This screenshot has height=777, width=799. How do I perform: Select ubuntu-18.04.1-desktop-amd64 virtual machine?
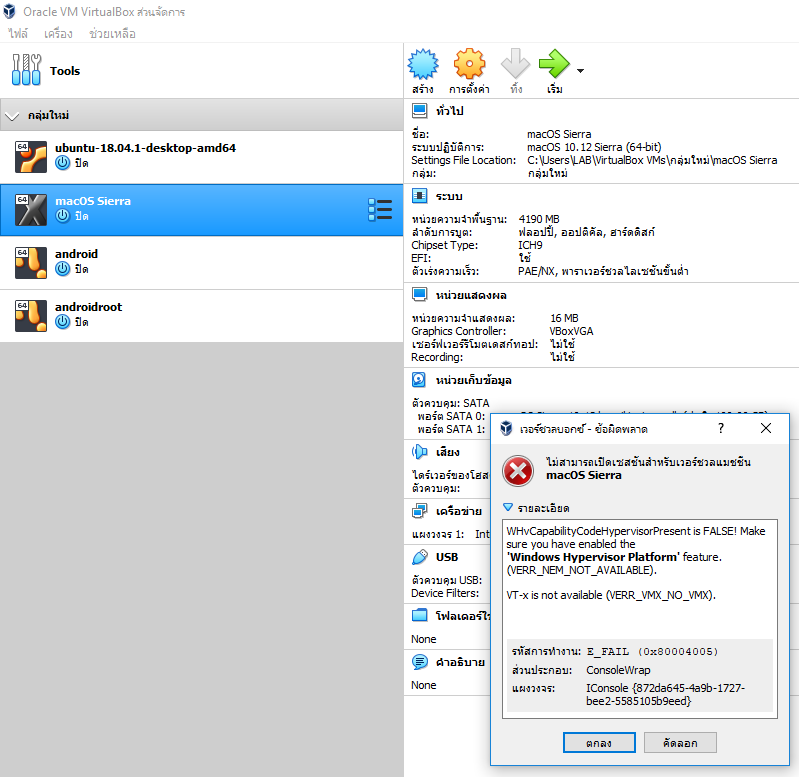pyautogui.click(x=145, y=148)
